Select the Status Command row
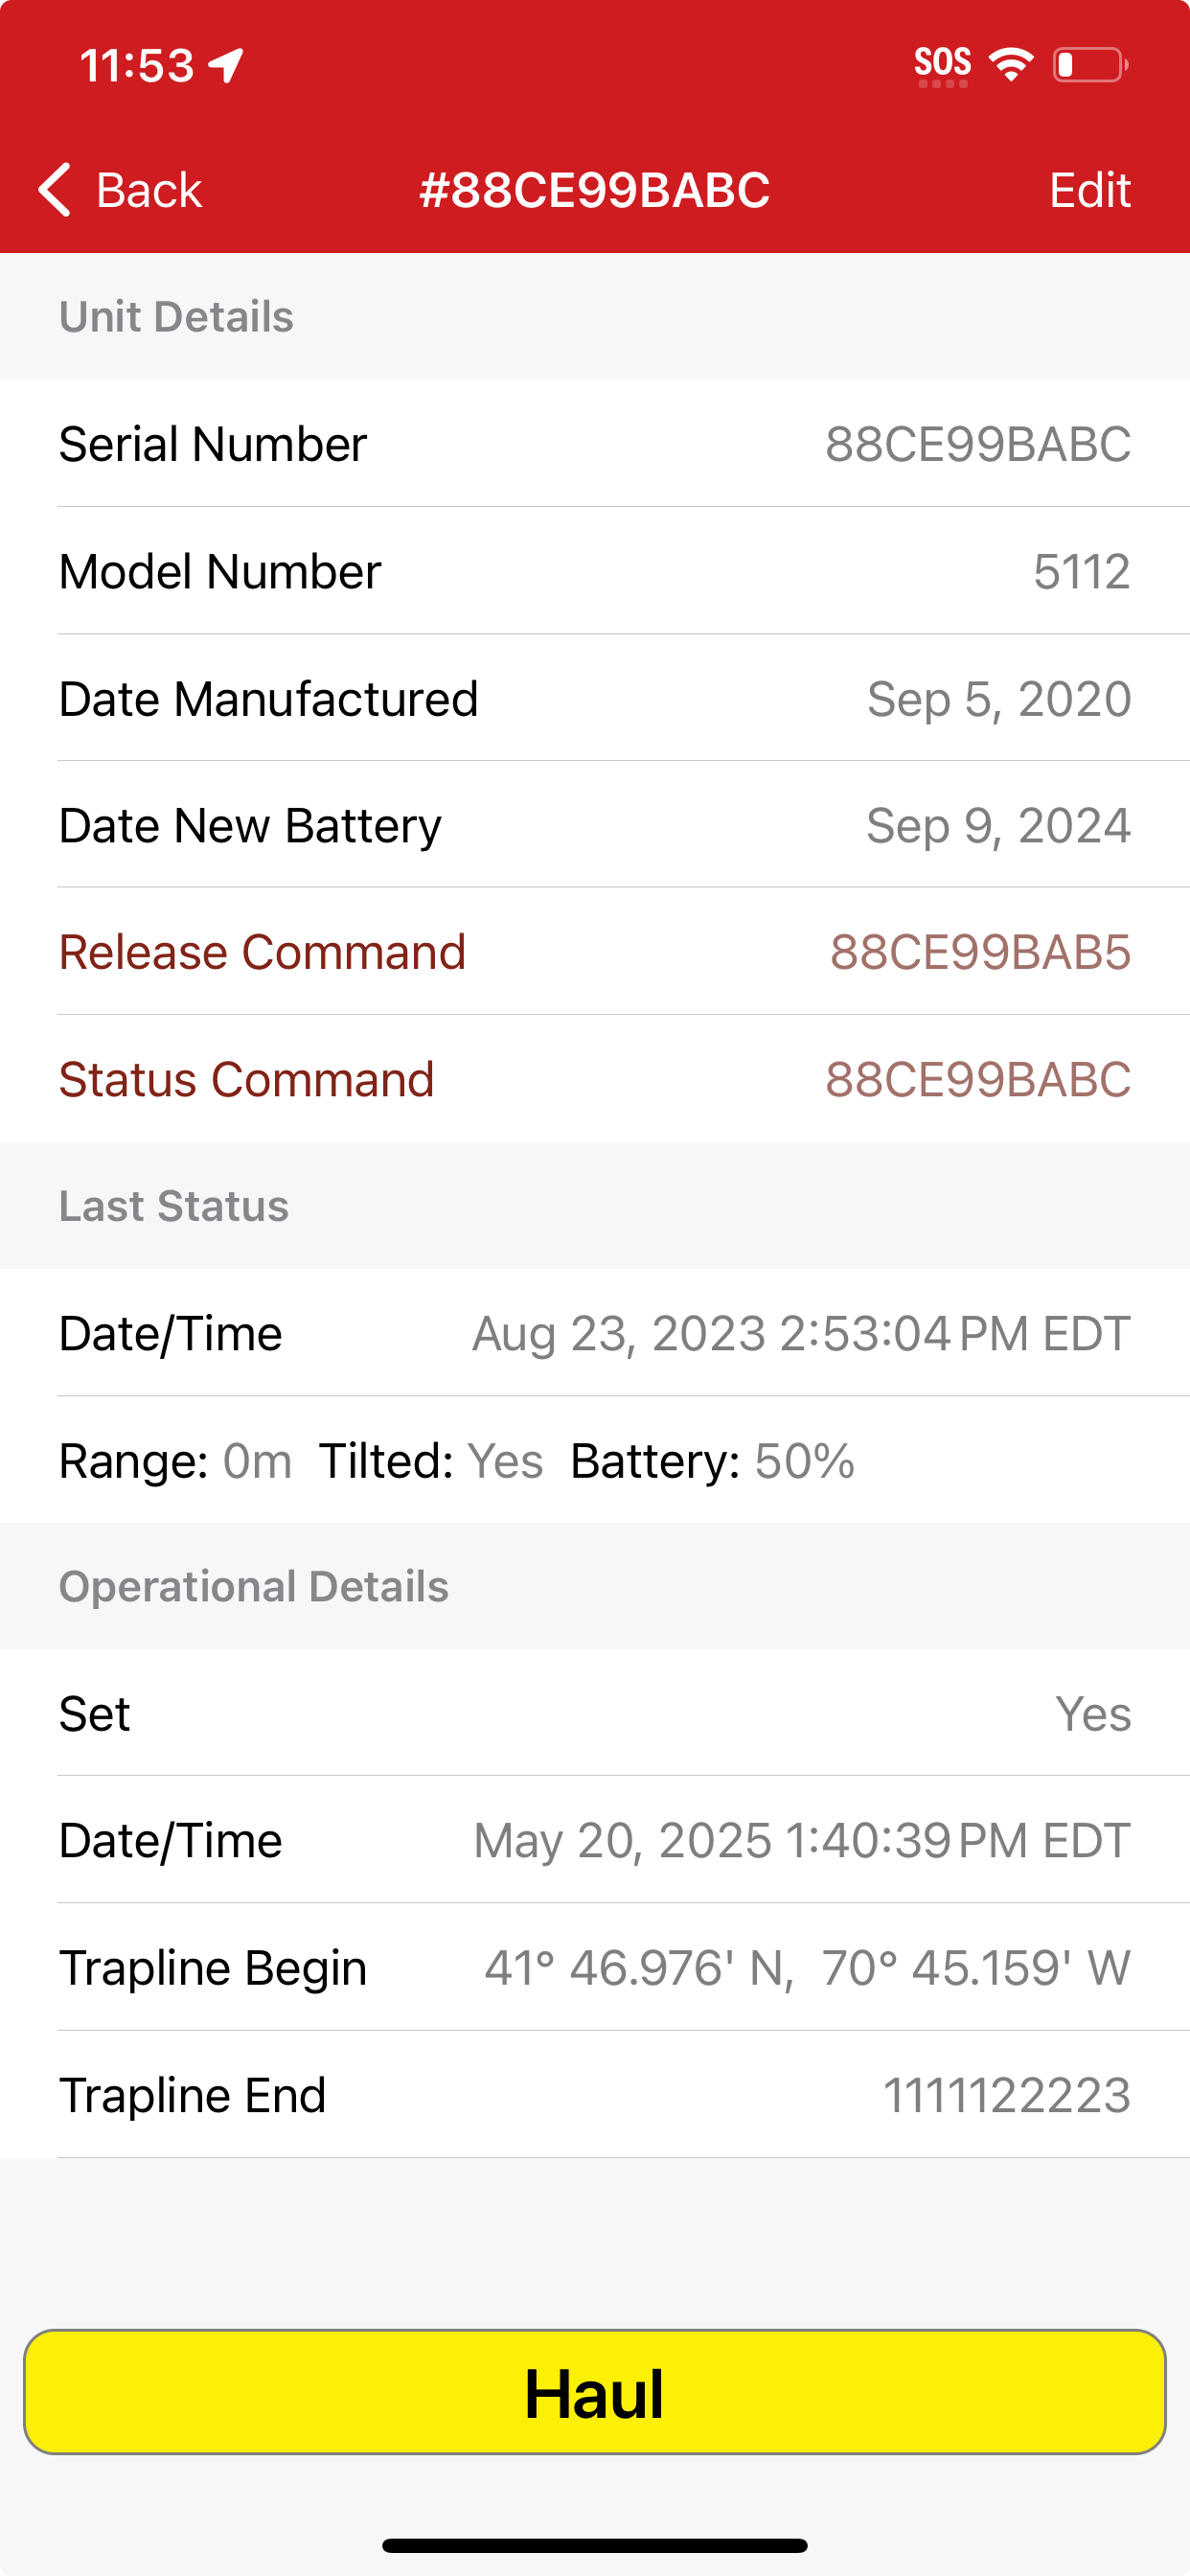The width and height of the screenshot is (1190, 2576). 595,1079
